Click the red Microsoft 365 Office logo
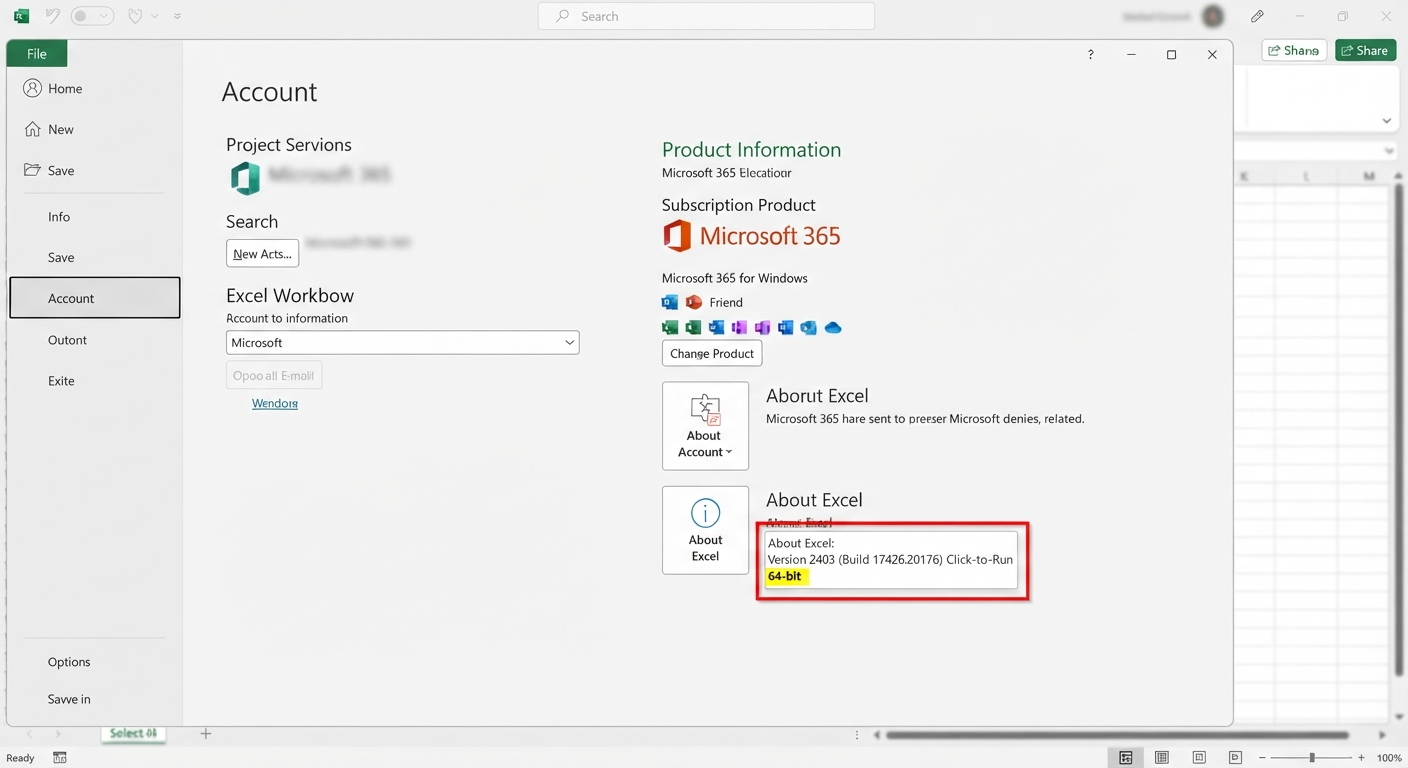The height and width of the screenshot is (768, 1408). pyautogui.click(x=677, y=236)
